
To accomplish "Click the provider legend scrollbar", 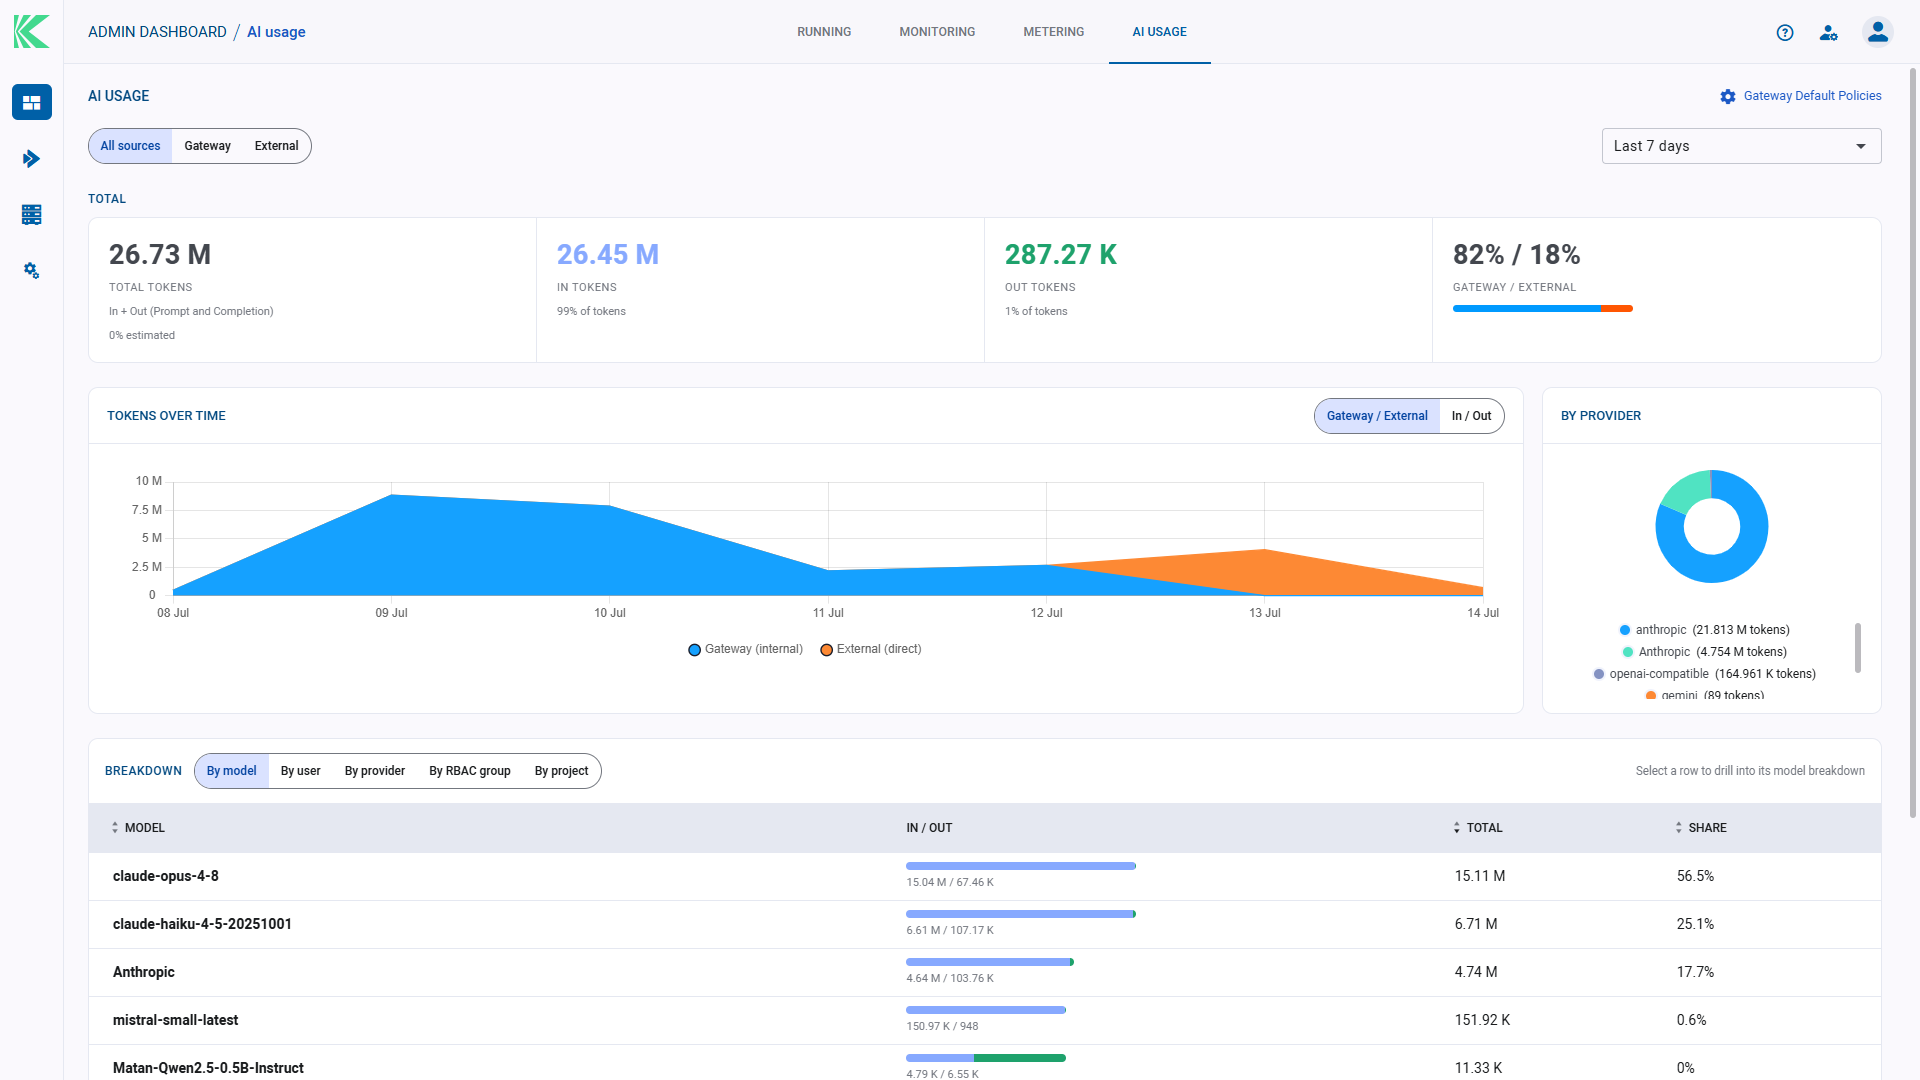I will click(1858, 648).
